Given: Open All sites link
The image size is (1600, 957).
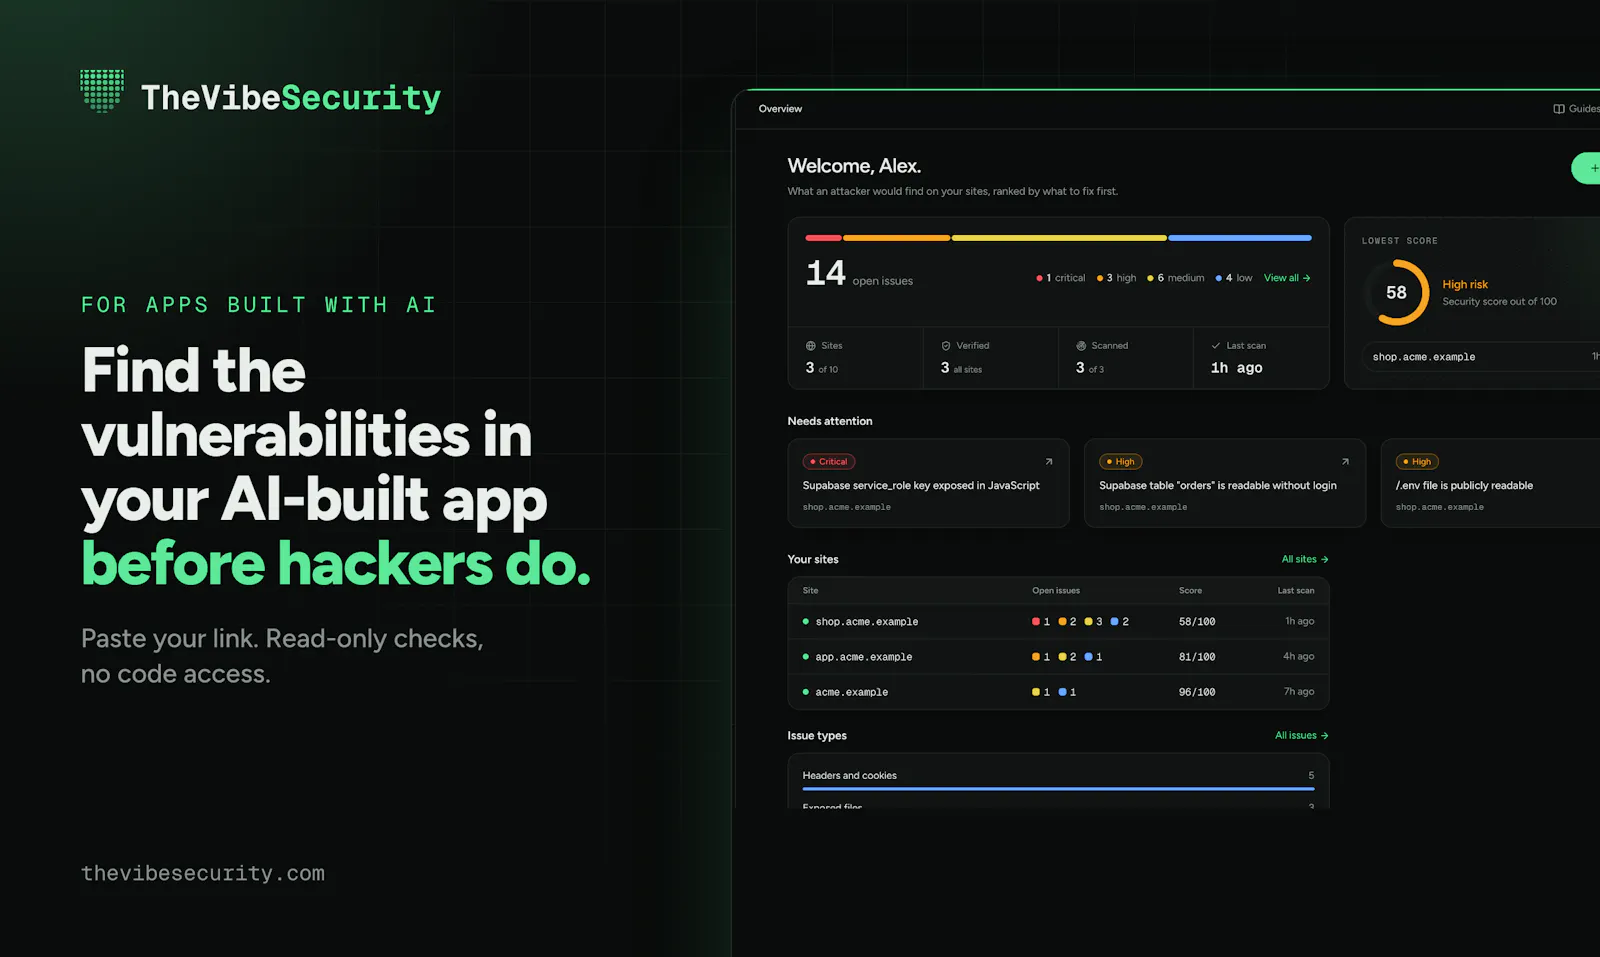Looking at the screenshot, I should [1305, 559].
